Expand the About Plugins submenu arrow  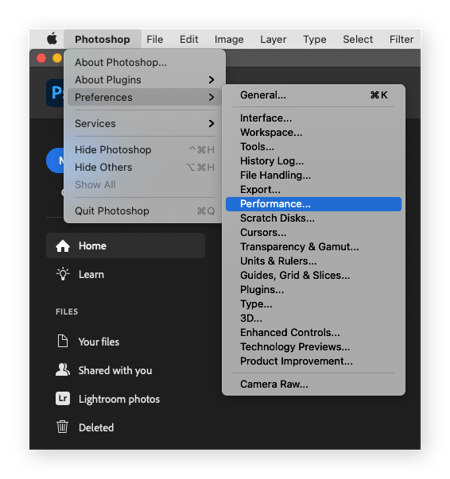(x=211, y=80)
